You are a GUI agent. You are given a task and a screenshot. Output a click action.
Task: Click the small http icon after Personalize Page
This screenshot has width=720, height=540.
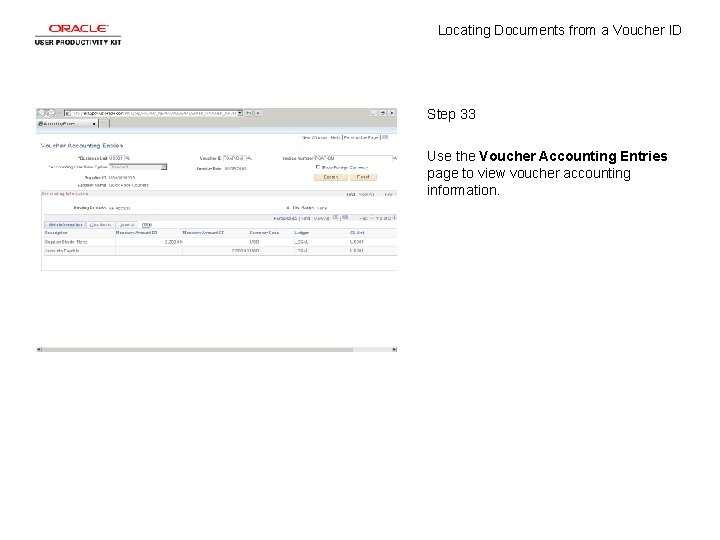pyautogui.click(x=385, y=137)
